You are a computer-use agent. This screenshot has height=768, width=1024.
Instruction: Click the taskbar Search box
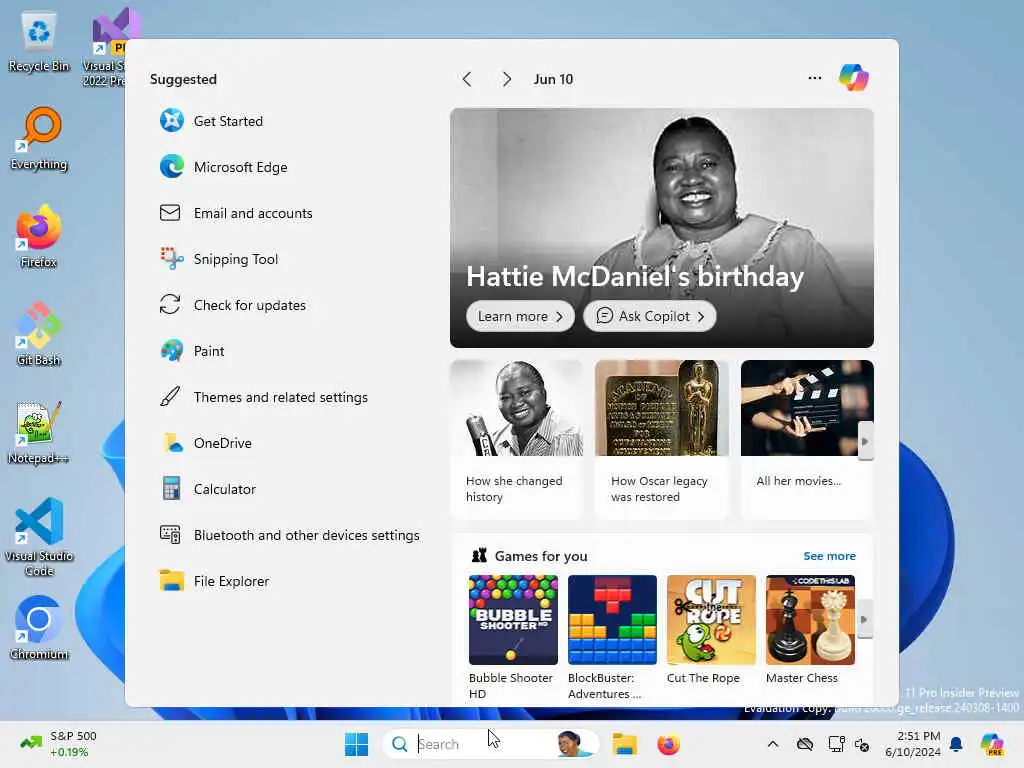pyautogui.click(x=490, y=744)
